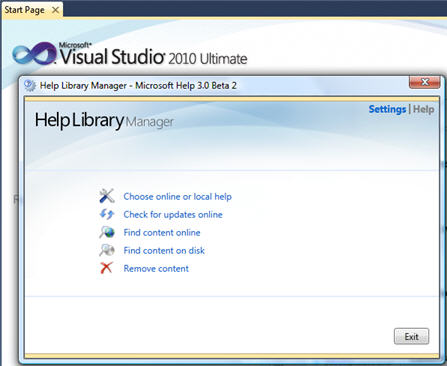The width and height of the screenshot is (447, 366).
Task: Close the Start Page tab
Action: [x=56, y=10]
